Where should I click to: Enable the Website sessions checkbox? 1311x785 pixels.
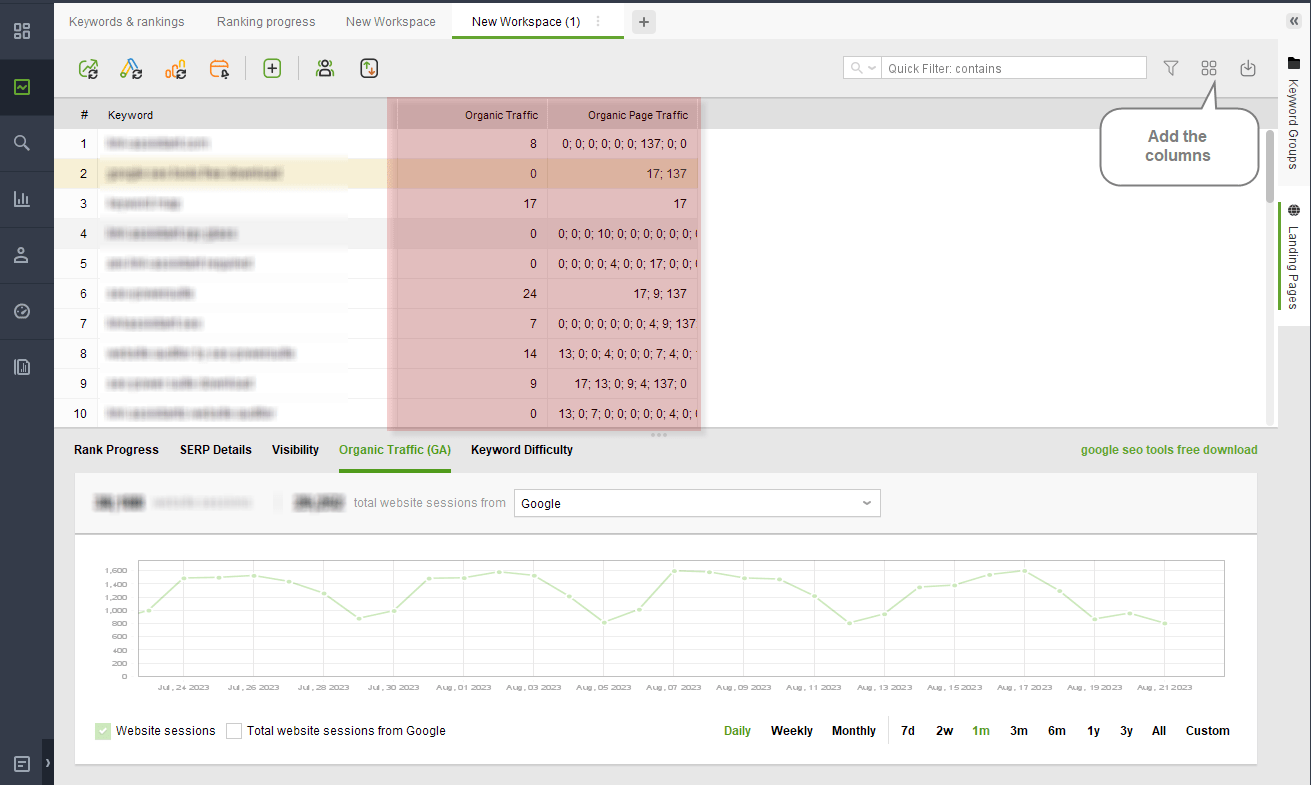click(103, 731)
